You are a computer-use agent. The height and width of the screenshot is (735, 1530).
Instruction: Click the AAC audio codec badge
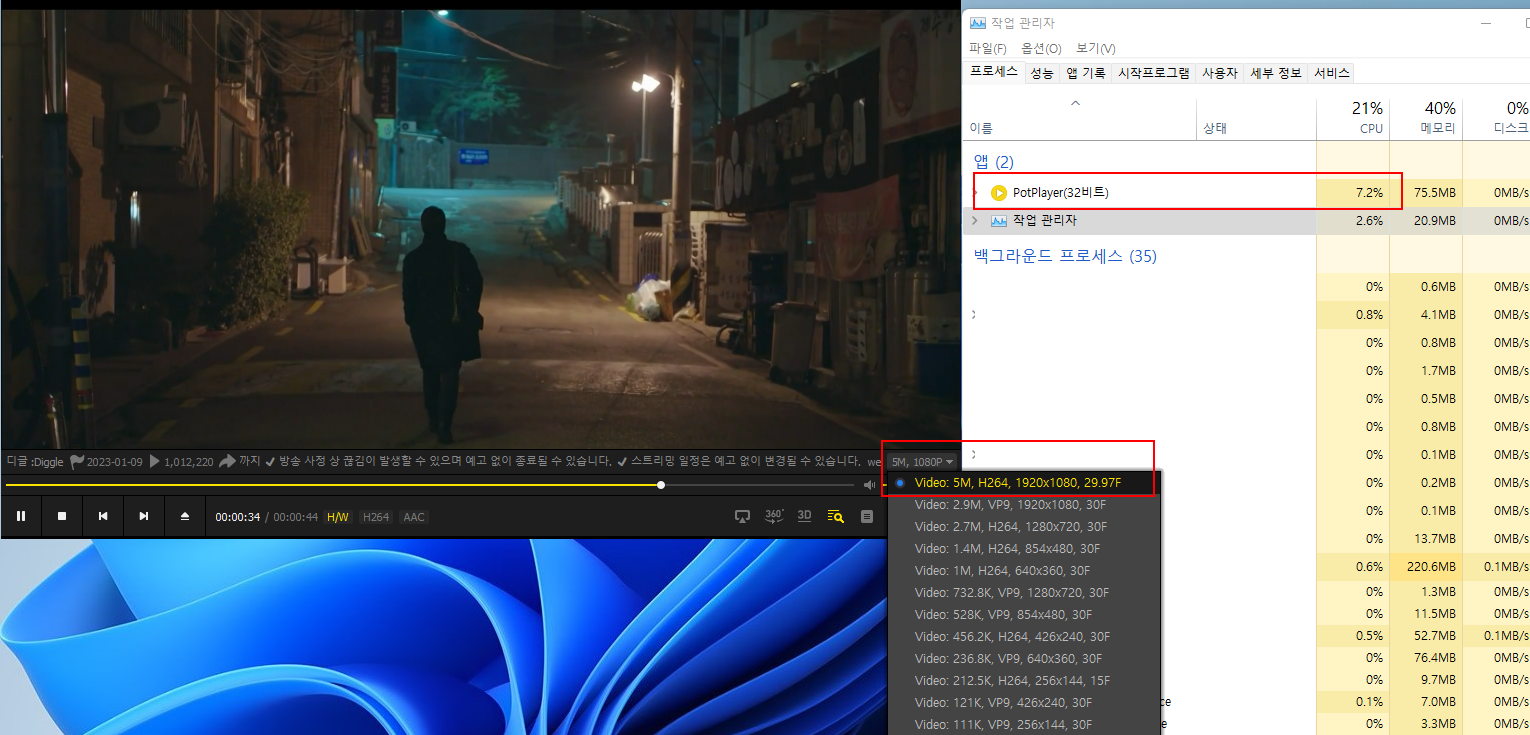[x=414, y=517]
